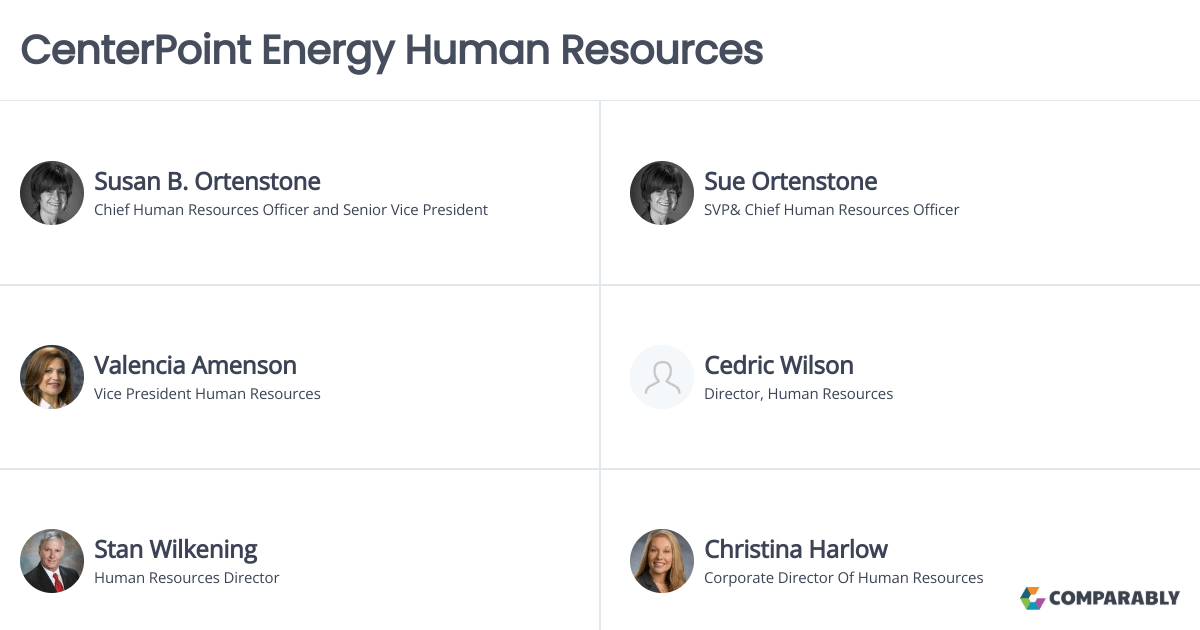The image size is (1200, 630).
Task: Click 'Corporate Director Of Human Resources' text
Action: pyautogui.click(x=844, y=578)
